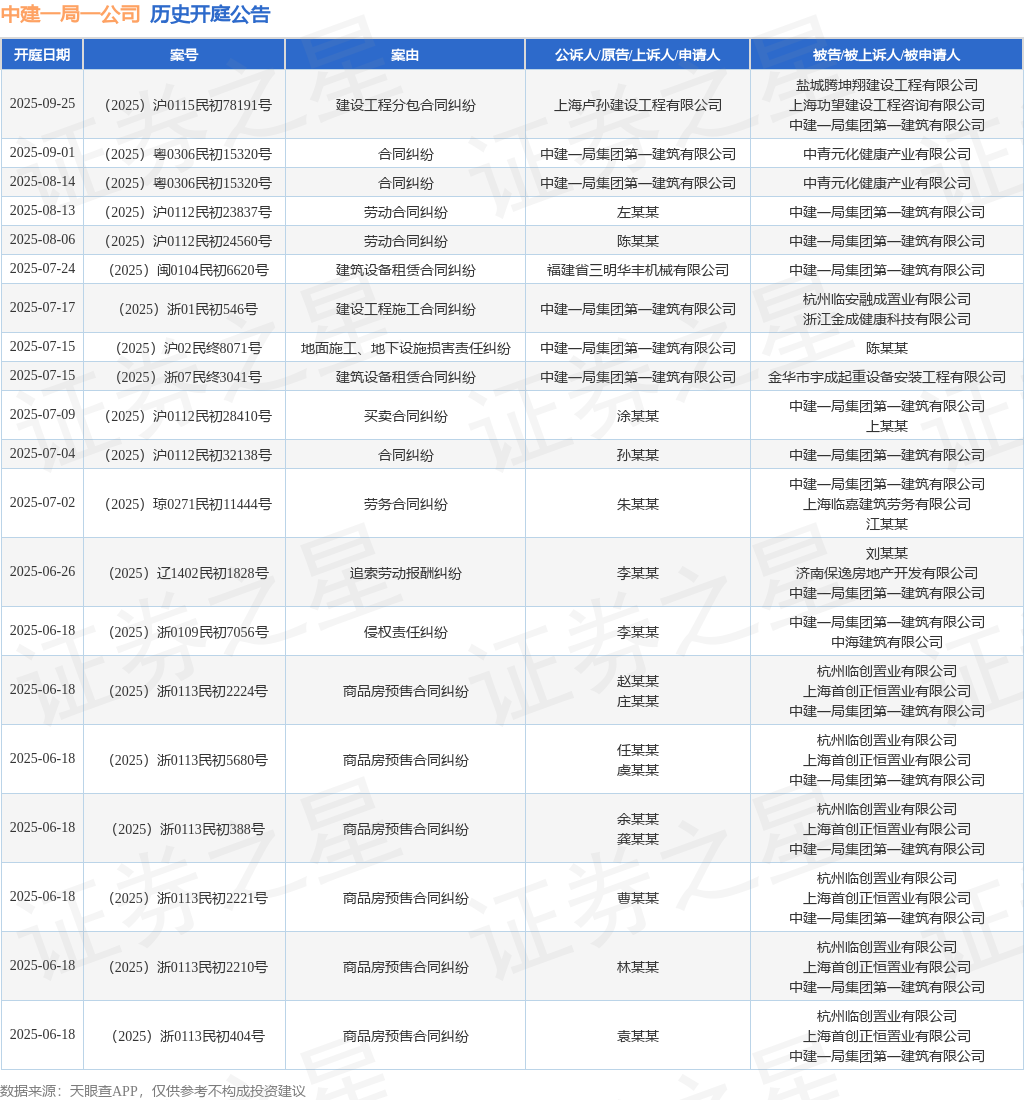The width and height of the screenshot is (1024, 1100).
Task: Click defendant 江某某
Action: point(887,524)
